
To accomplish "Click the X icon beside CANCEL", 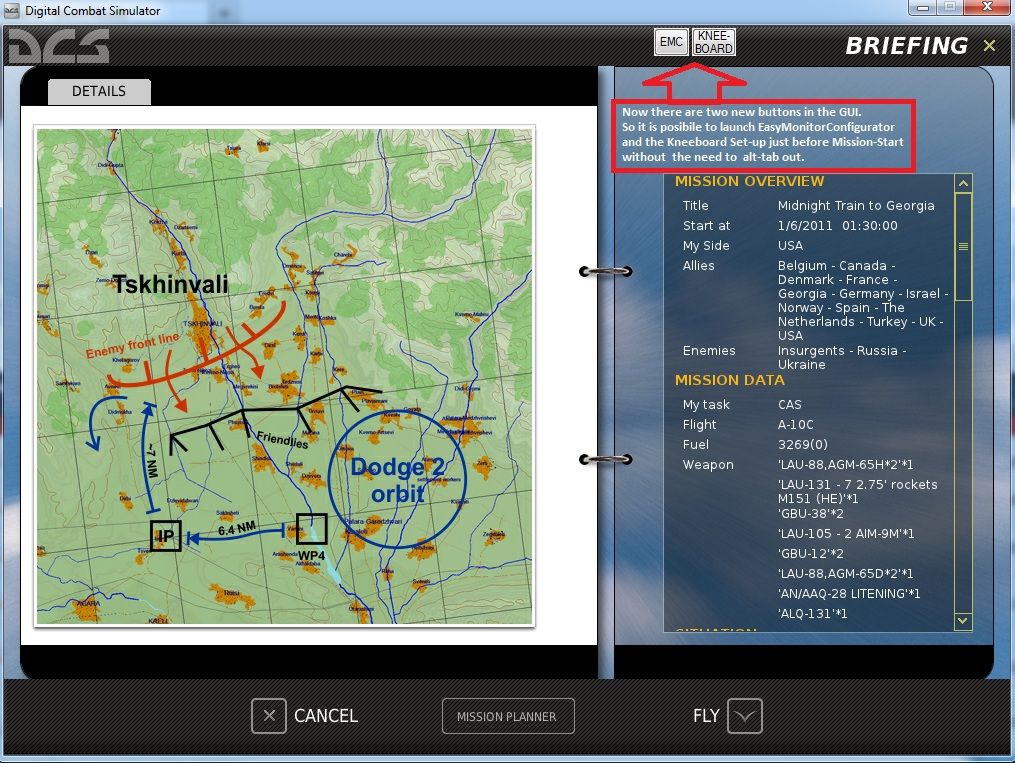I will [268, 716].
